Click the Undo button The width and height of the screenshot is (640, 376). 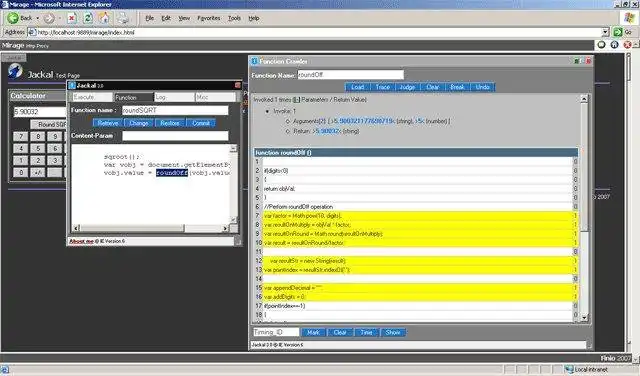click(483, 87)
